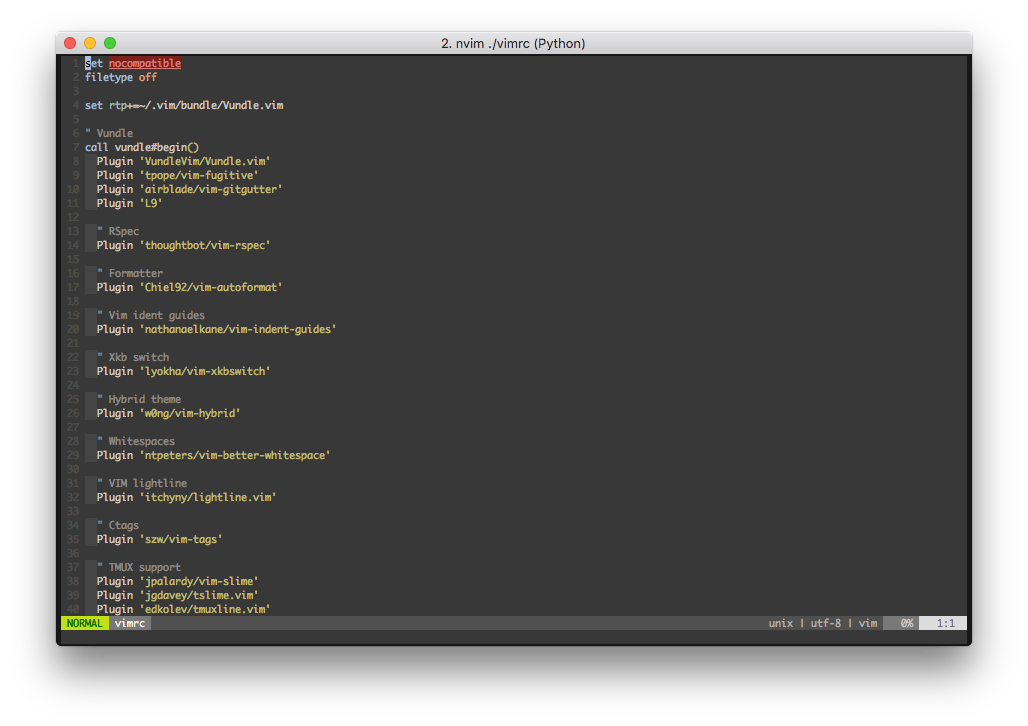The width and height of the screenshot is (1028, 726).
Task: Click the '" Hybrid theme' comment
Action: click(139, 399)
